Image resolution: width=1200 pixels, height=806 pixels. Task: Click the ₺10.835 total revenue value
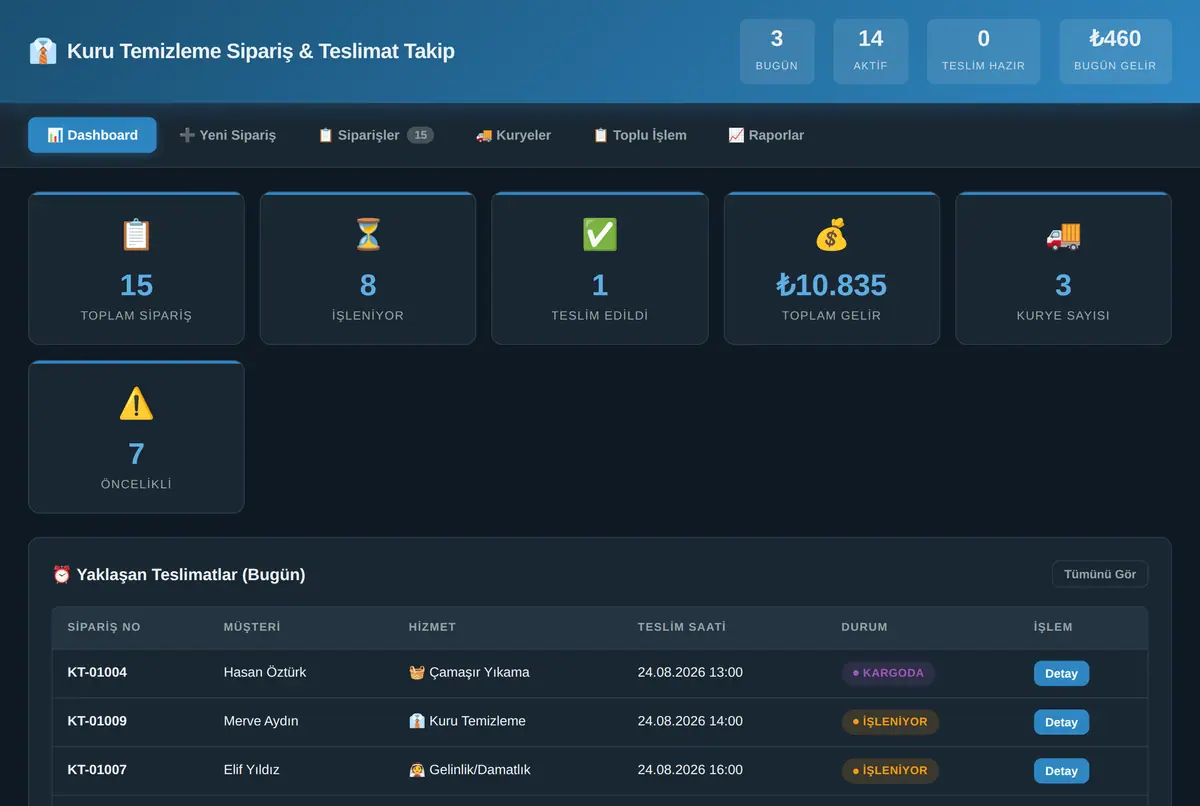[x=831, y=285]
